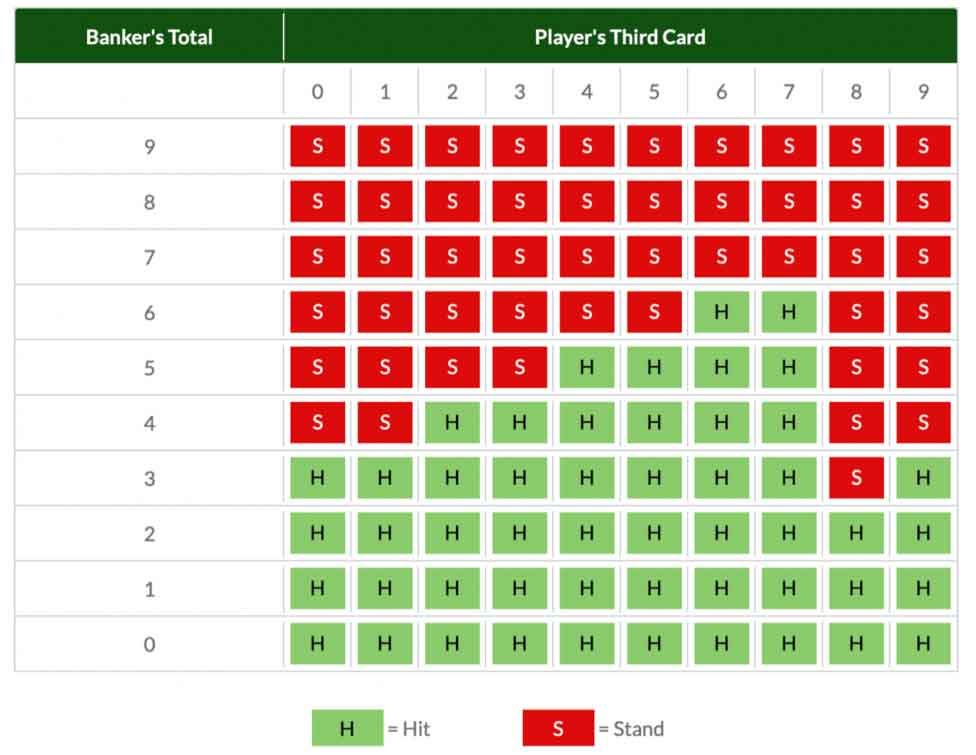This screenshot has width=976, height=755.
Task: Select the green H cell at banker 6, card 6
Action: pos(721,312)
